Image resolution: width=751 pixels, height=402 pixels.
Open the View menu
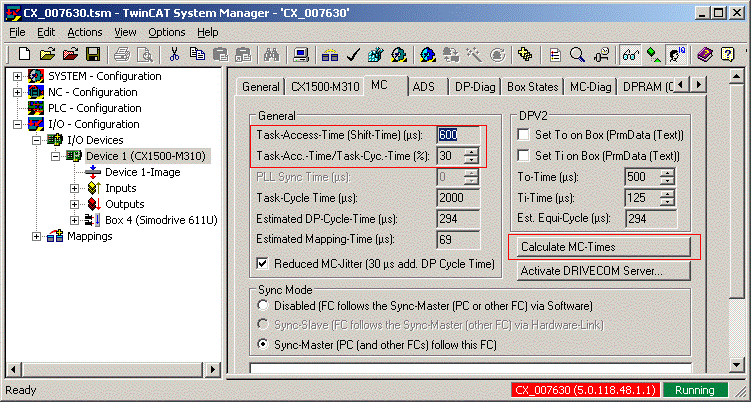point(125,32)
